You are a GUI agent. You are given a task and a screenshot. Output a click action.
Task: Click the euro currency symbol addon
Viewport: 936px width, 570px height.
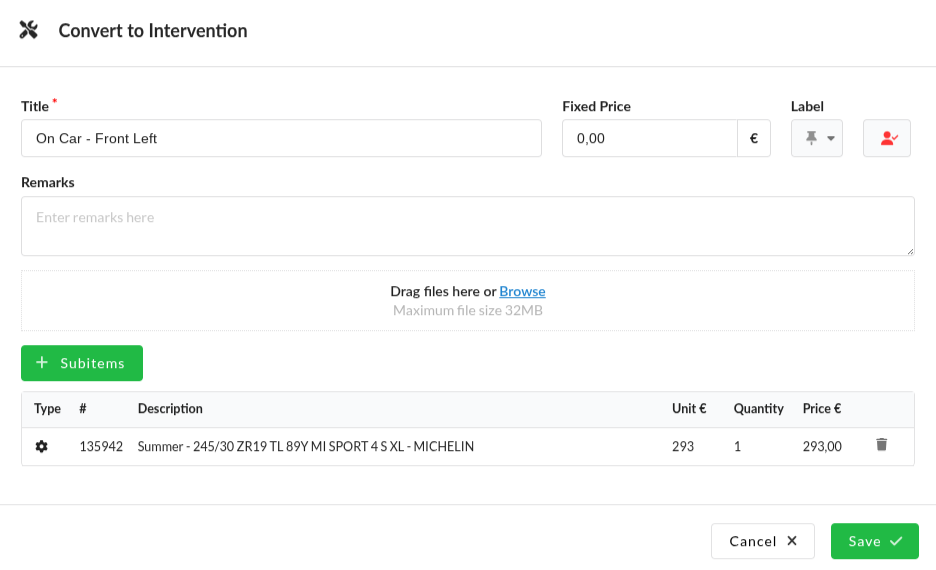pyautogui.click(x=754, y=139)
